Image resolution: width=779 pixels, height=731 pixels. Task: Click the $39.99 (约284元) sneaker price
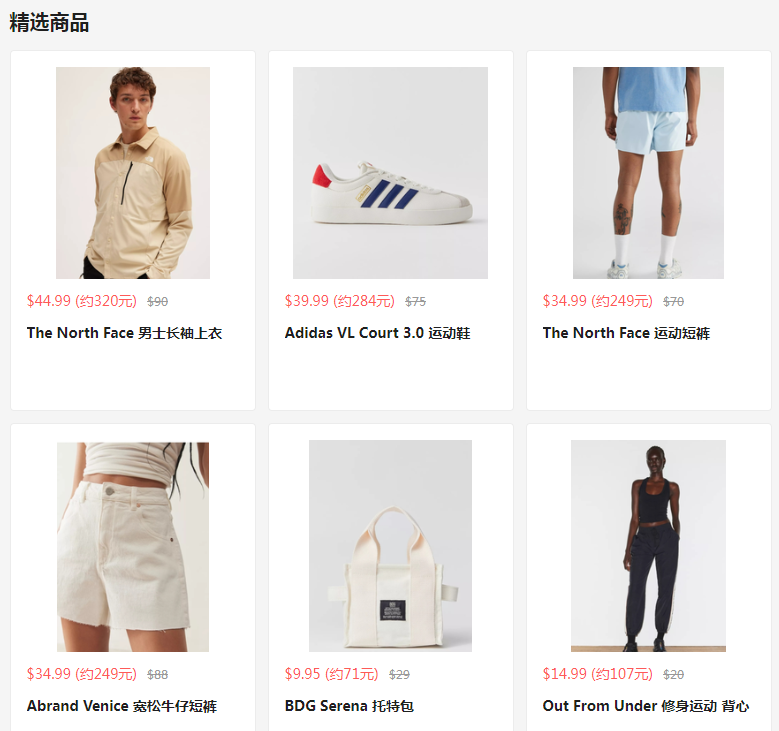coord(339,301)
